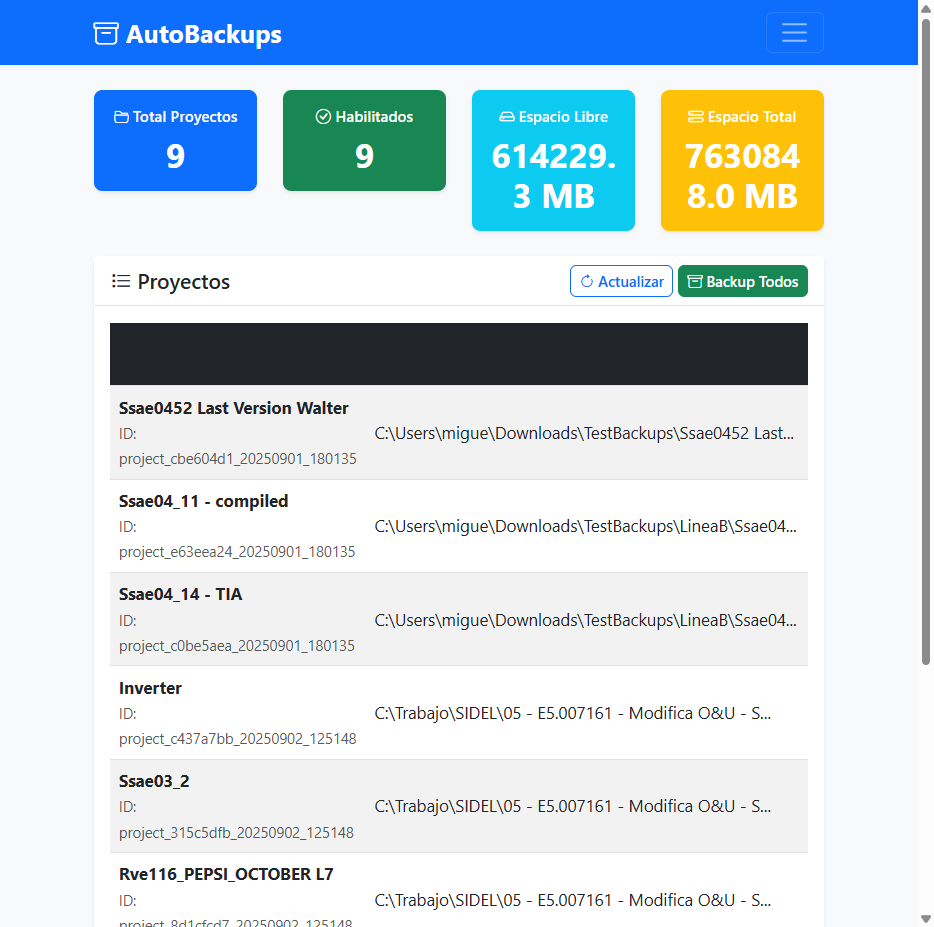Click the SIDEL path in the Ssae03_2 row
The width and height of the screenshot is (934, 927).
(572, 806)
